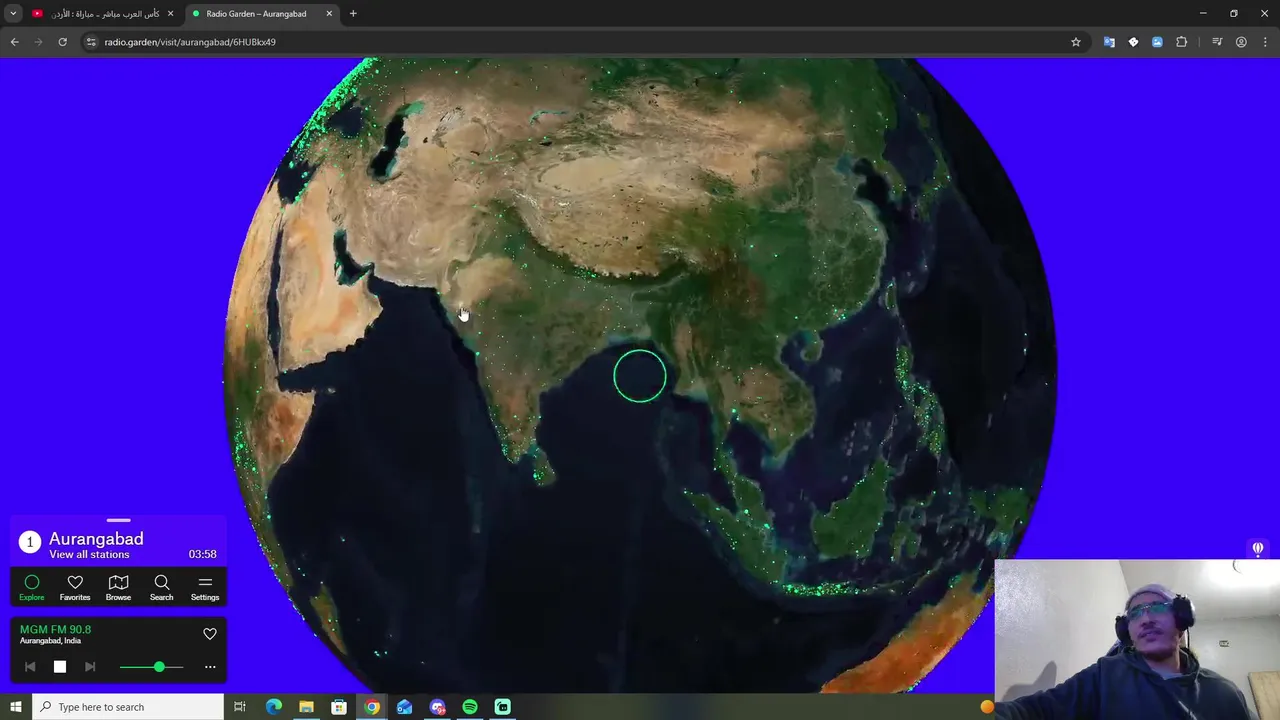Viewport: 1280px width, 720px height.
Task: Open the Browse tab
Action: [118, 587]
